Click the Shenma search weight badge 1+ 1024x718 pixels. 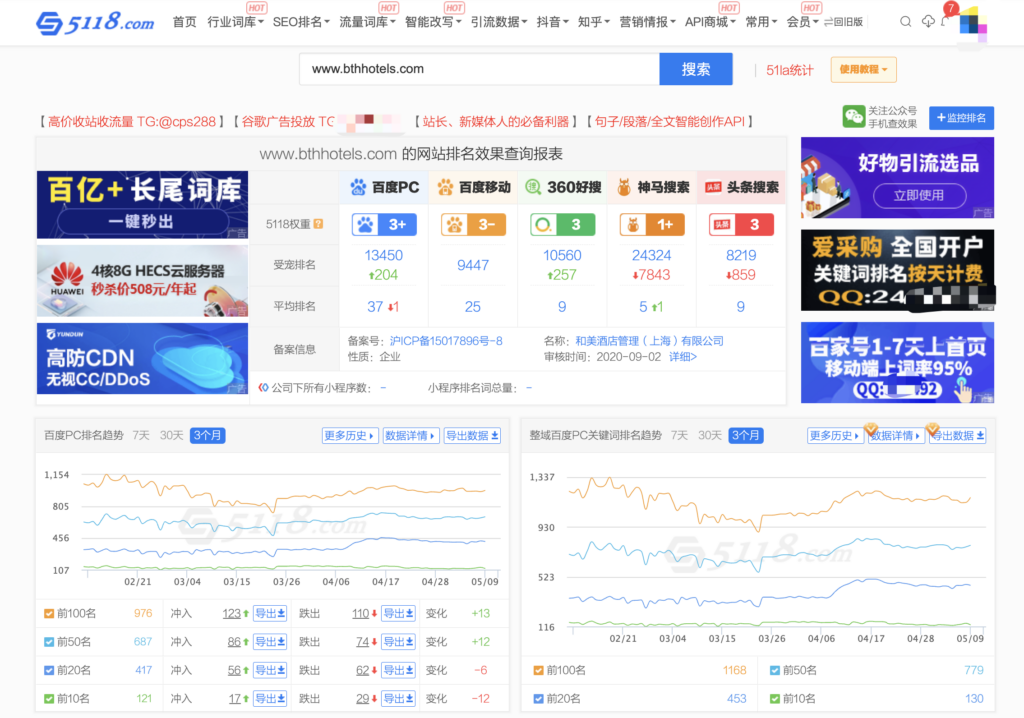(652, 225)
